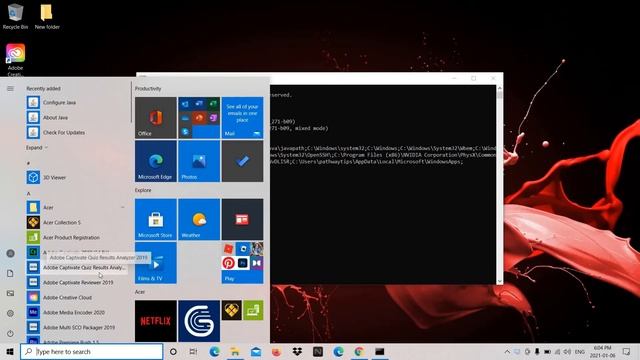Open the To Do checkmark tile
This screenshot has width=640, height=360.
coord(242,161)
